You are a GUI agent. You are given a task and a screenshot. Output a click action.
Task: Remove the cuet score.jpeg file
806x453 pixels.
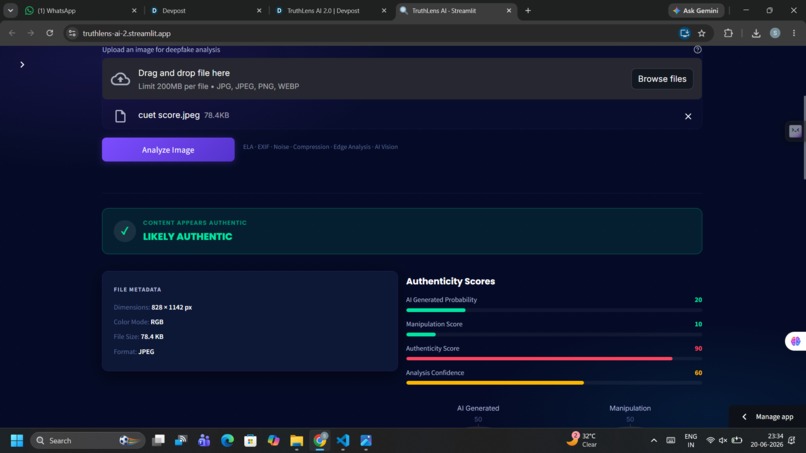[x=688, y=116]
